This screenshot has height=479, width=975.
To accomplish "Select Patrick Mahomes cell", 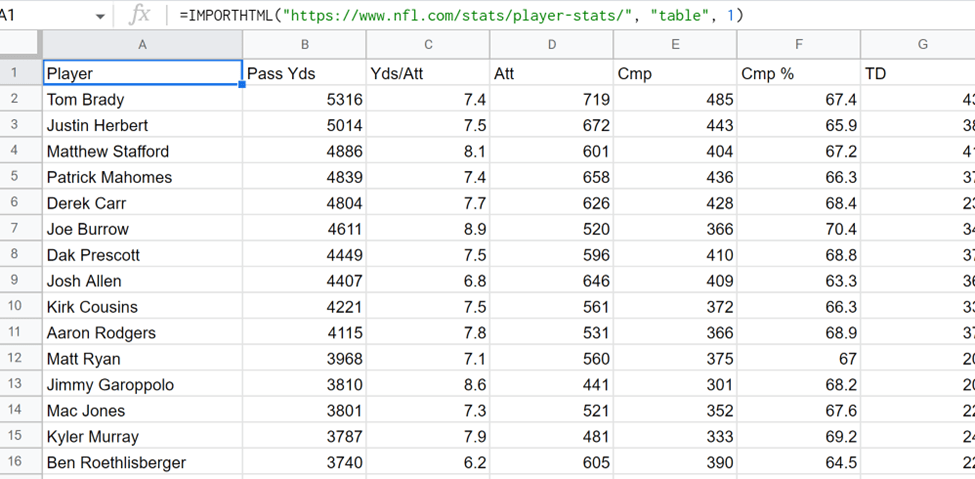I will (x=142, y=177).
